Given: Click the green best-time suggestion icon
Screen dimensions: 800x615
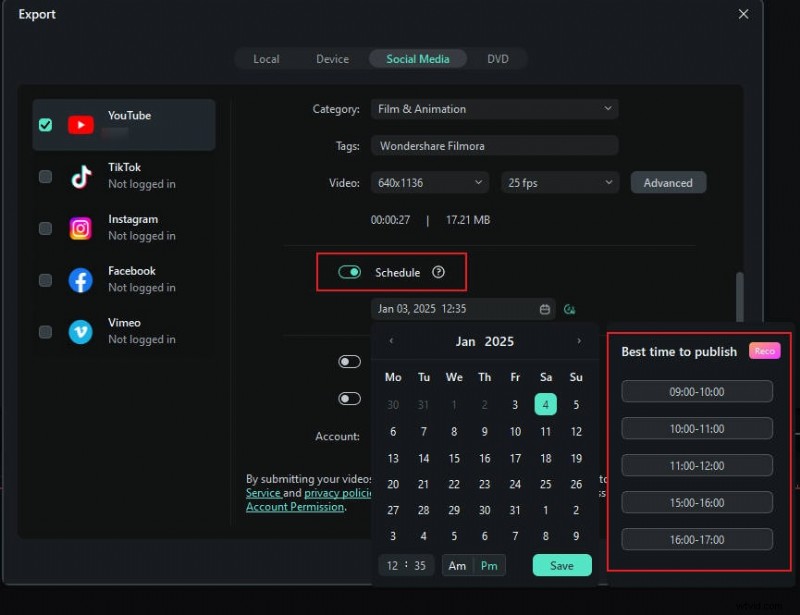Looking at the screenshot, I should (x=569, y=309).
